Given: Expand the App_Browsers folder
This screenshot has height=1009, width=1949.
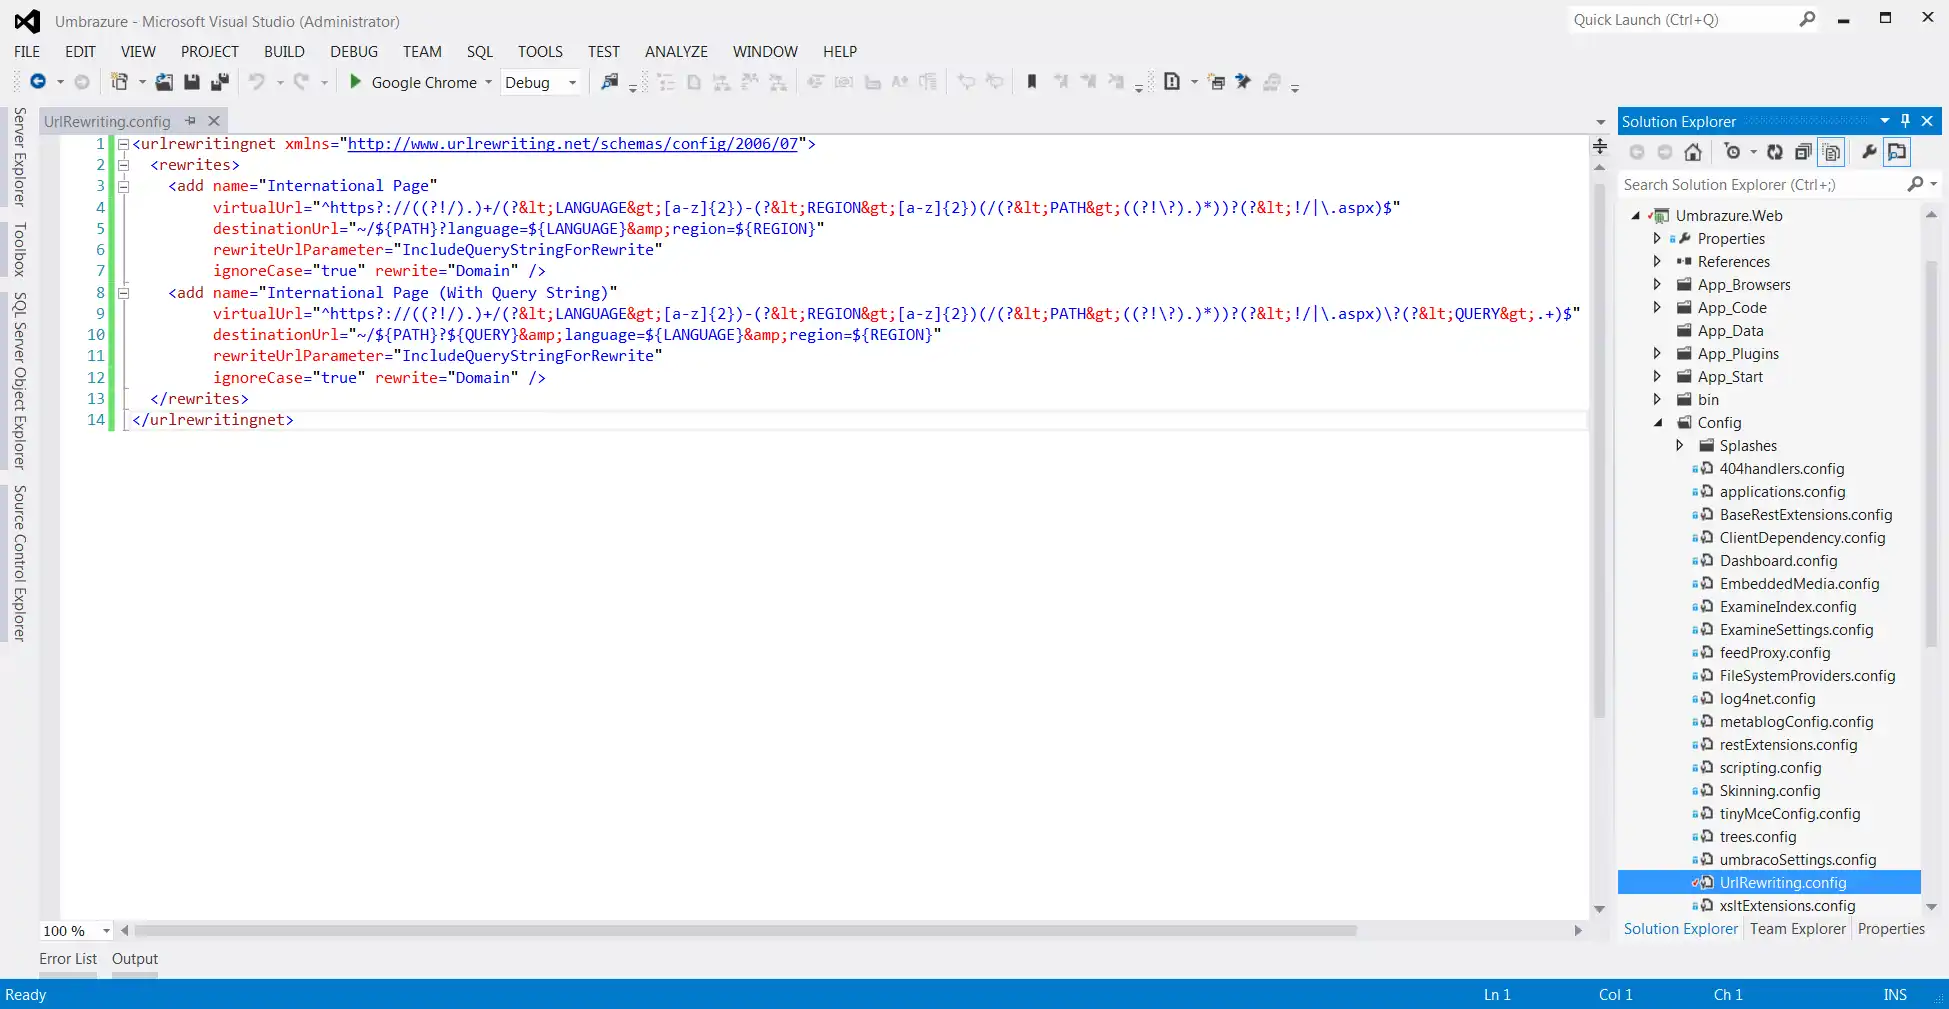Looking at the screenshot, I should tap(1657, 284).
